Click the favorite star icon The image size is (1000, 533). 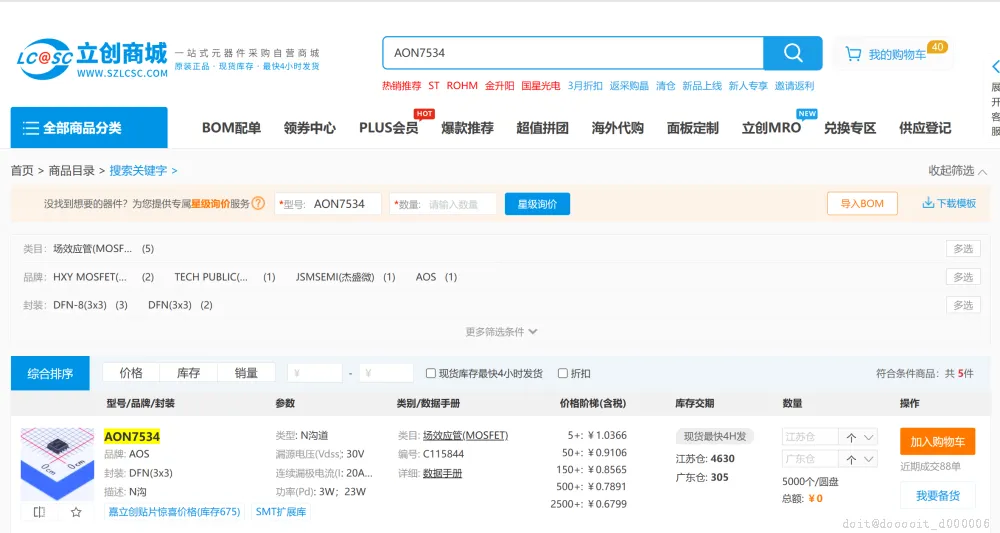[76, 512]
